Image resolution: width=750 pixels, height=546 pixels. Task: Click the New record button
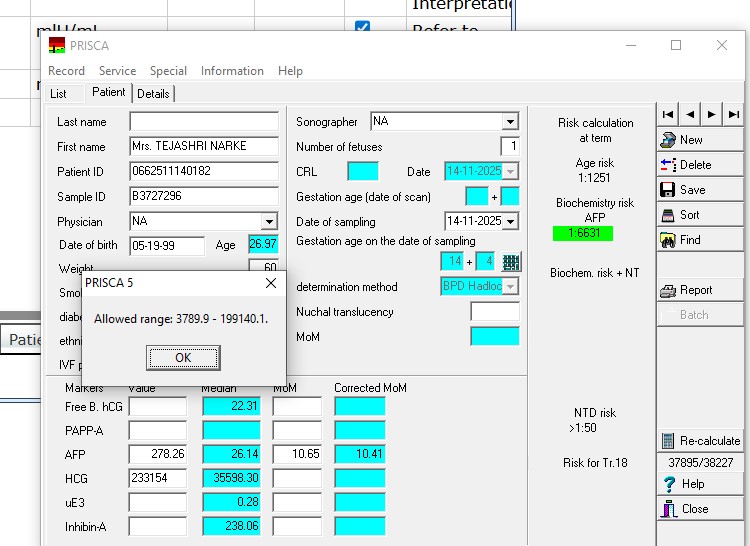tap(699, 140)
